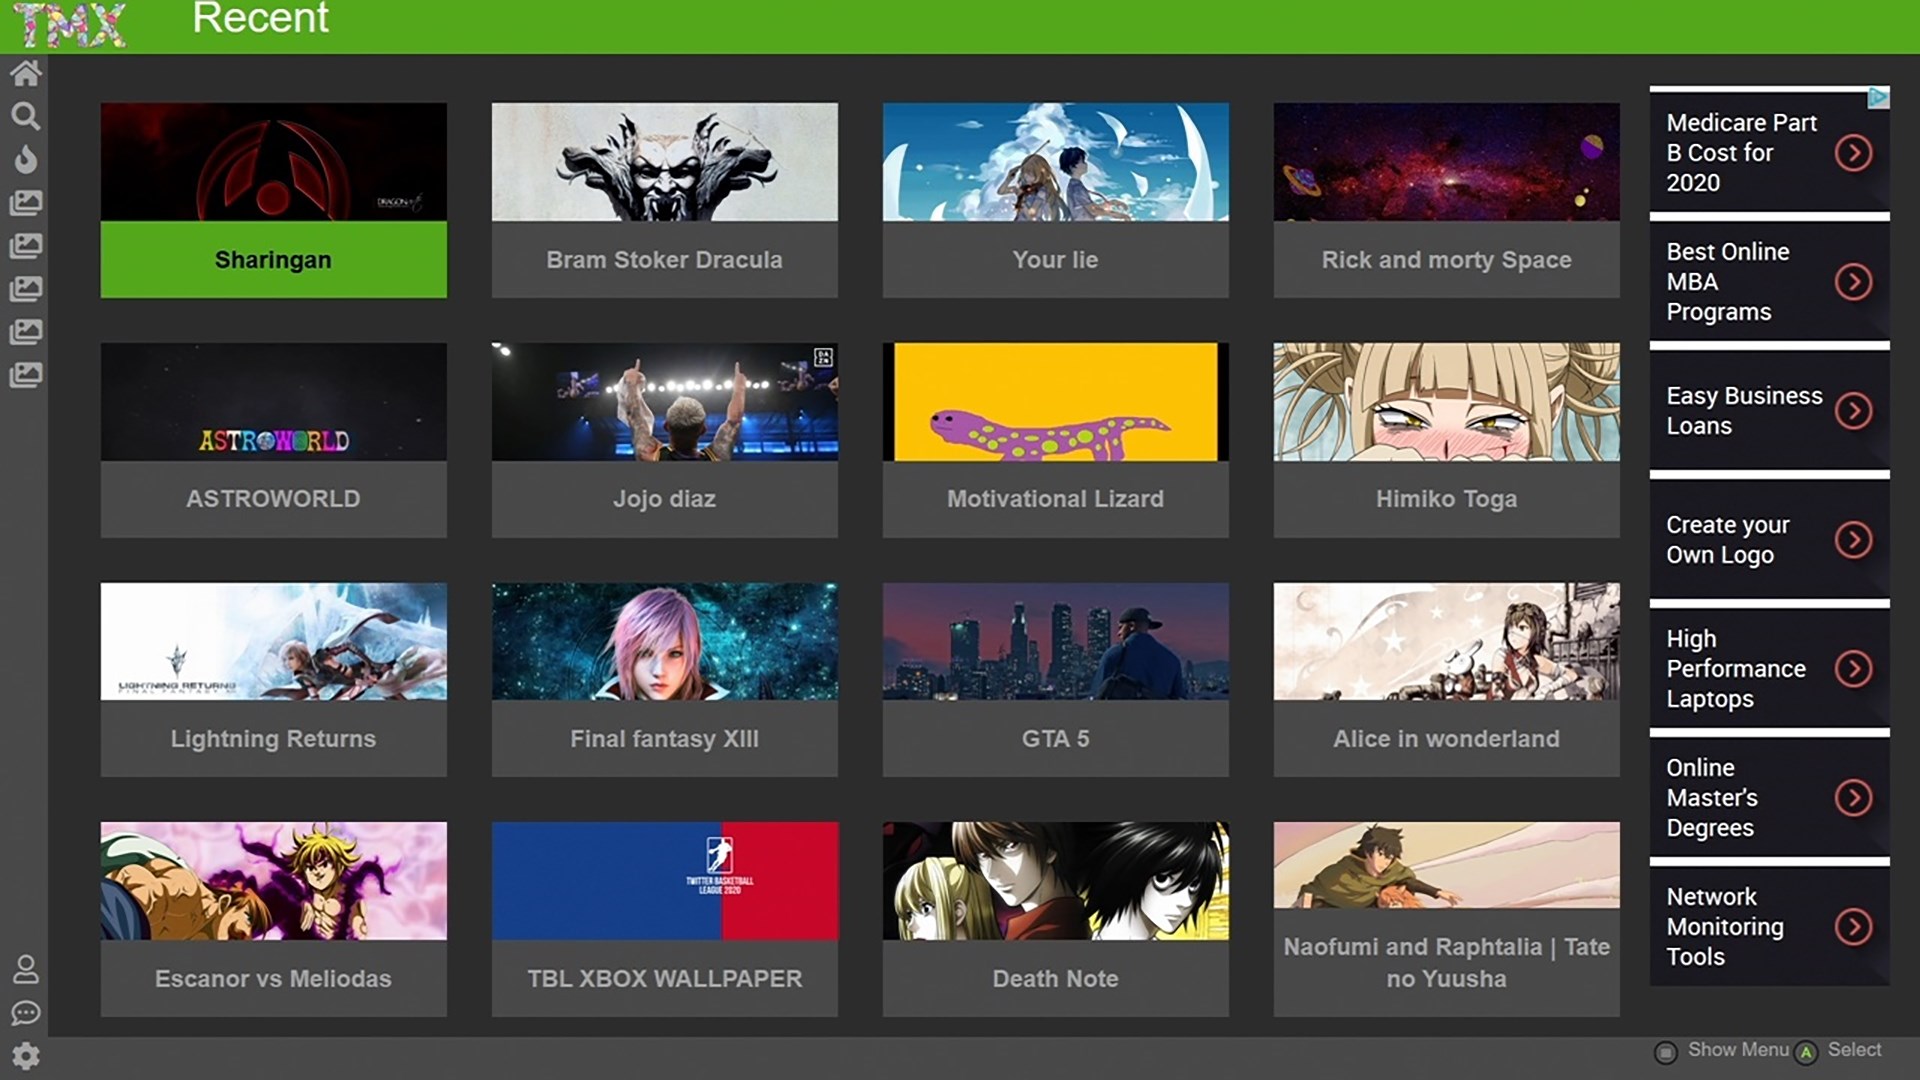This screenshot has height=1080, width=1920.
Task: Open settings gear icon at bottom left
Action: tap(26, 1056)
